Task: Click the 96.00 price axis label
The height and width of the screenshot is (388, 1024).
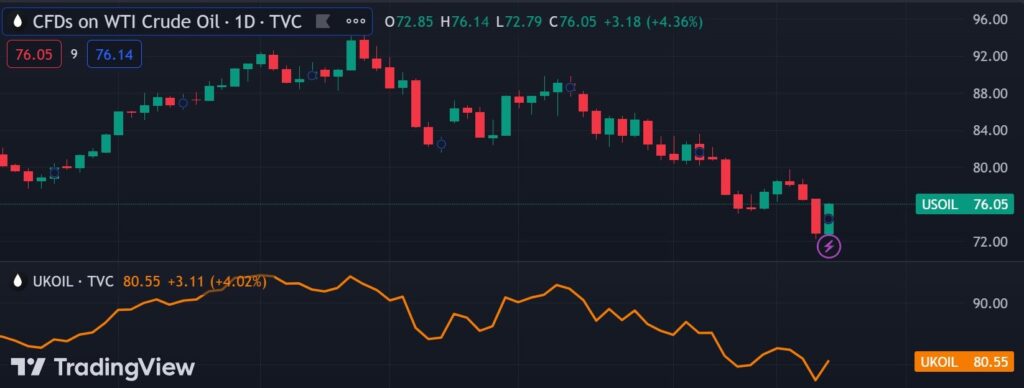Action: click(x=989, y=20)
